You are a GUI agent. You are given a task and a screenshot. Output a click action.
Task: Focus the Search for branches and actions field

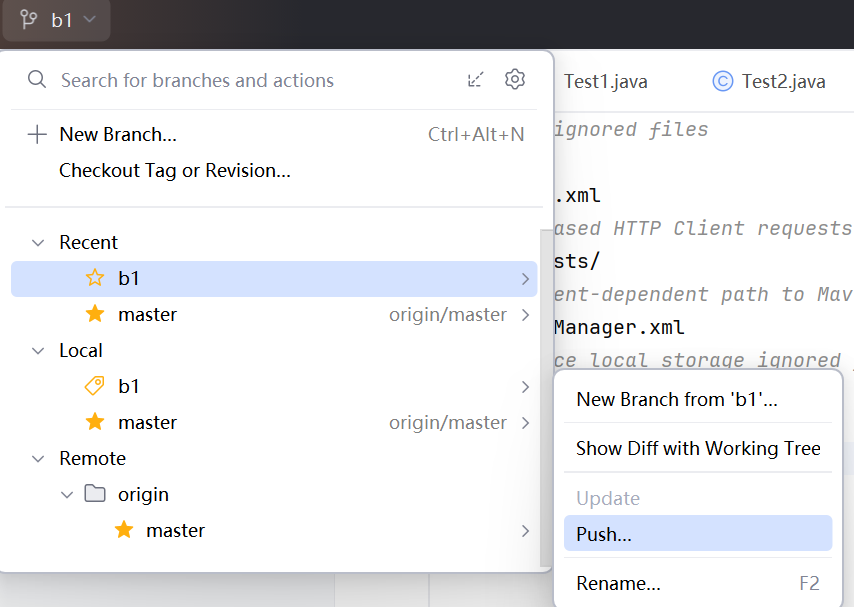coord(197,80)
